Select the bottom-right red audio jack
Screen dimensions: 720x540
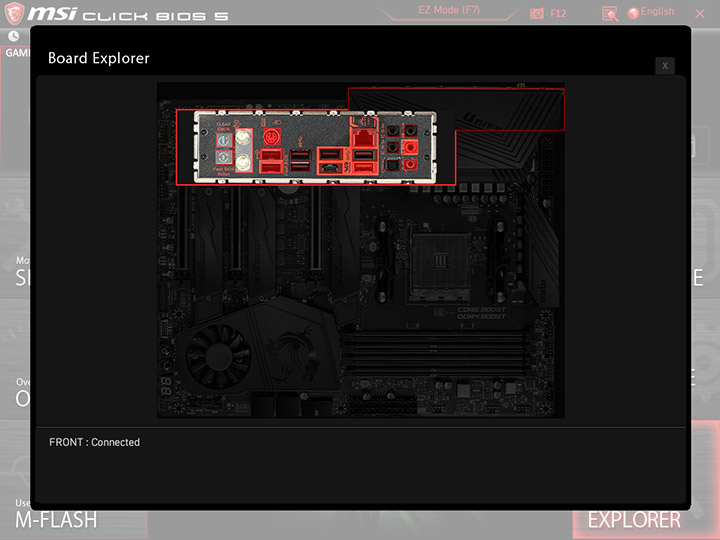point(410,164)
